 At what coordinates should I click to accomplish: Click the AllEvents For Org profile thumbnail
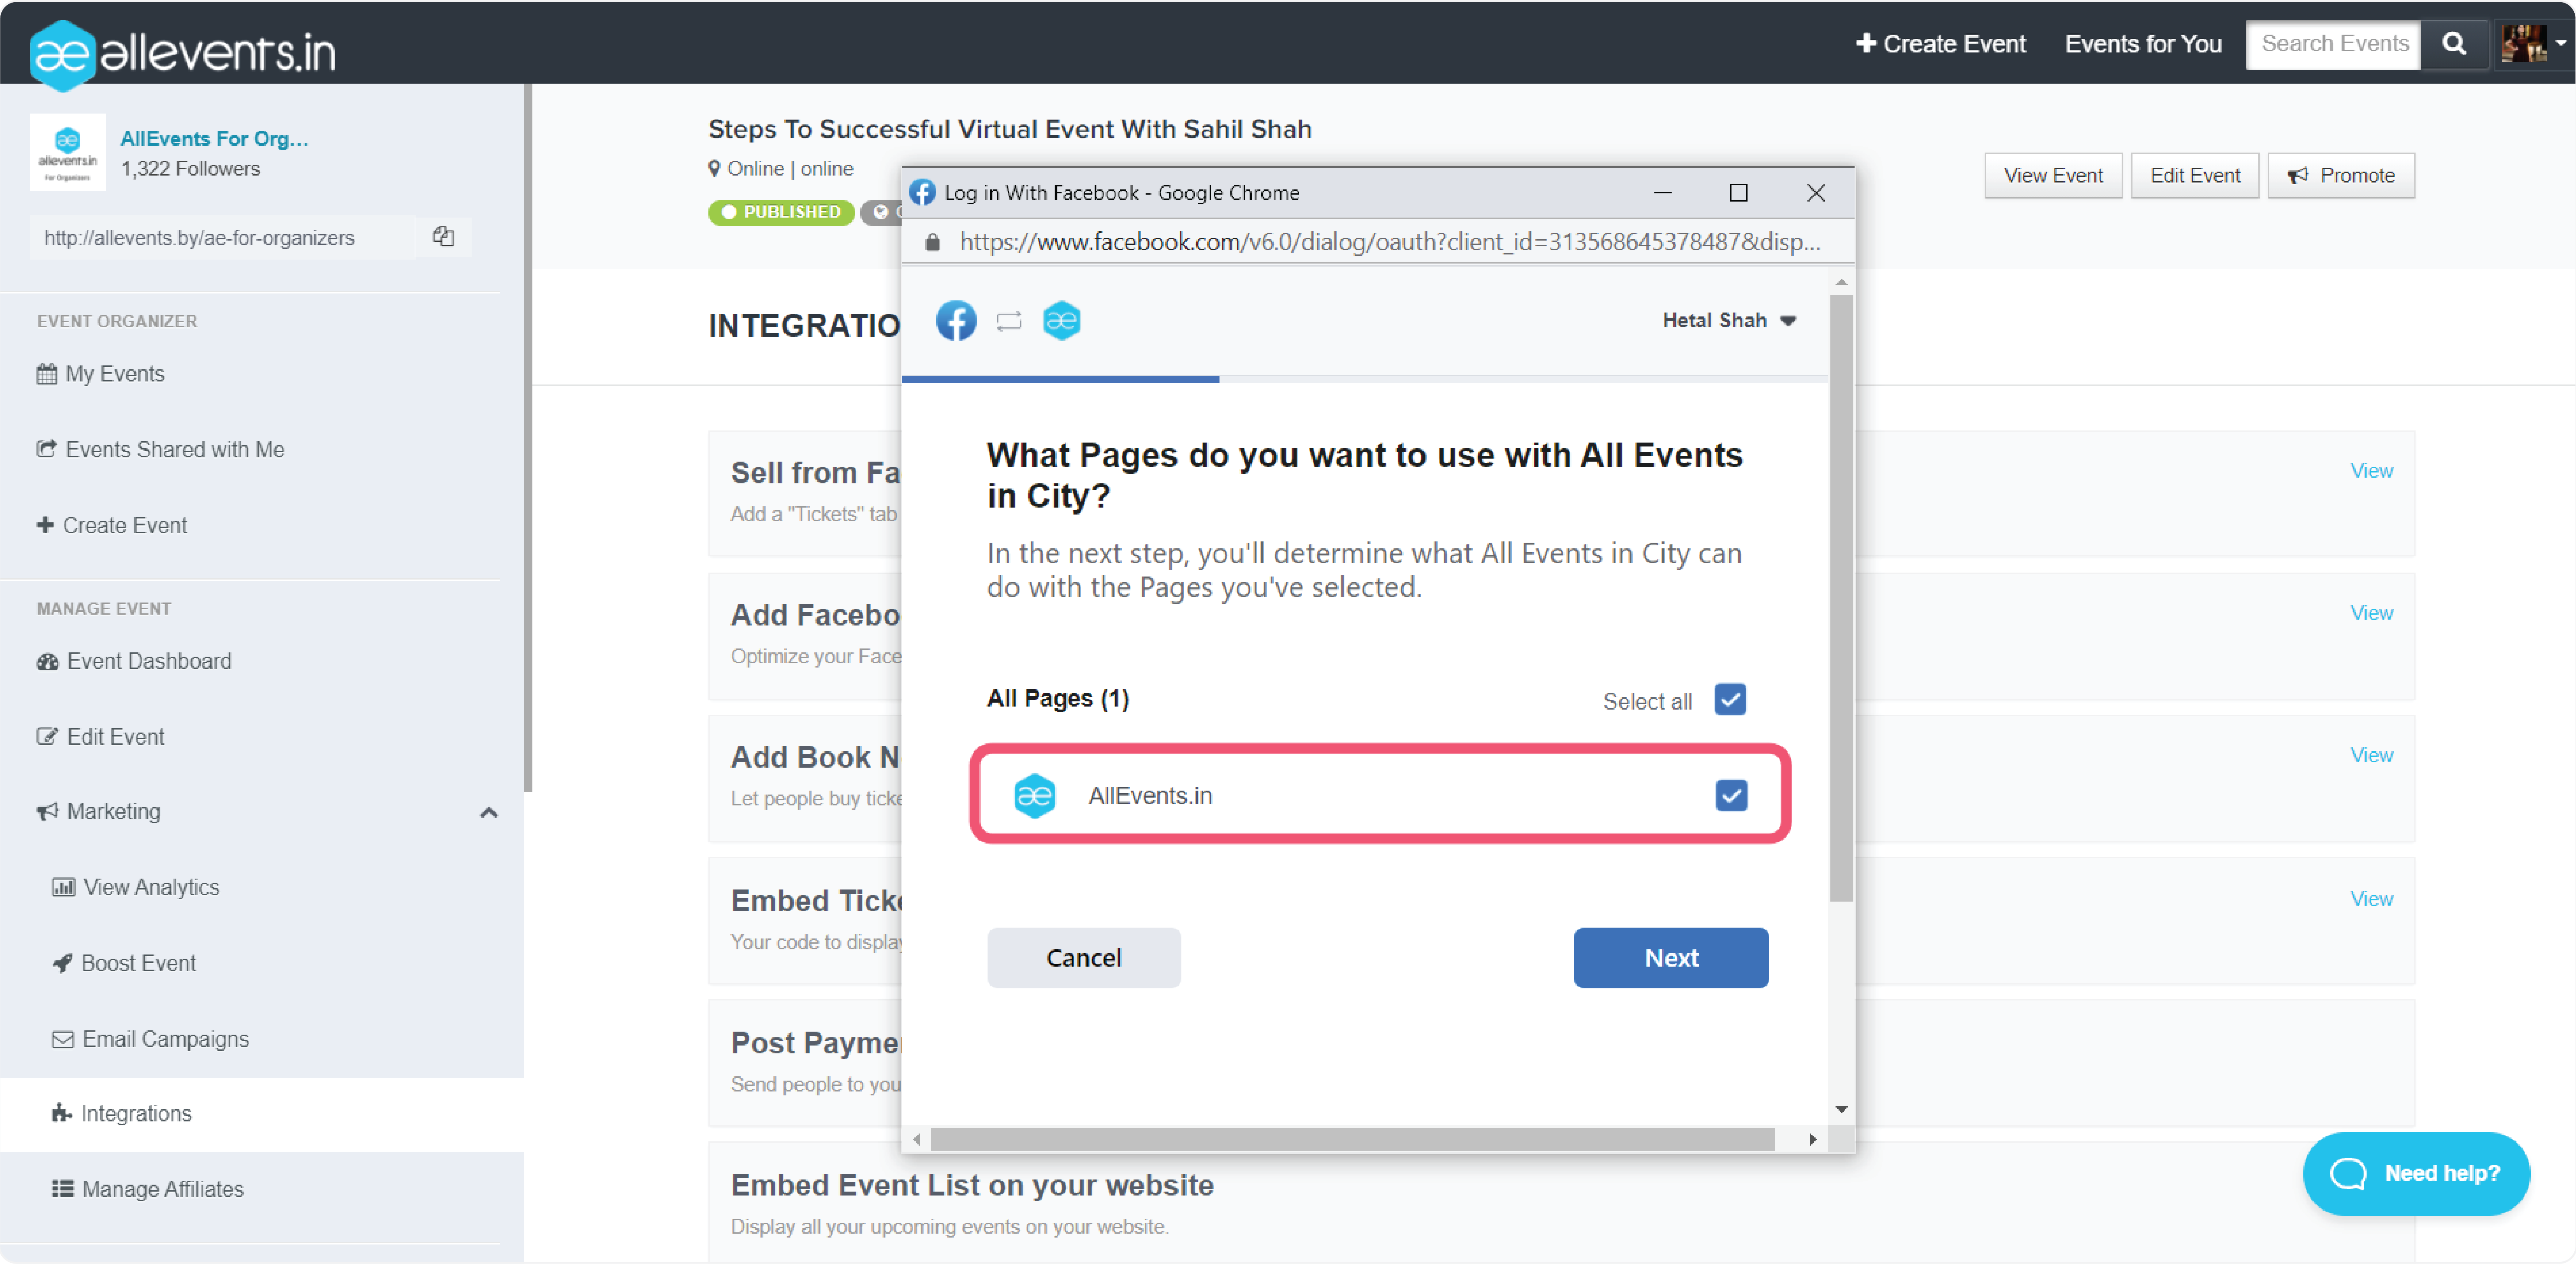point(67,152)
